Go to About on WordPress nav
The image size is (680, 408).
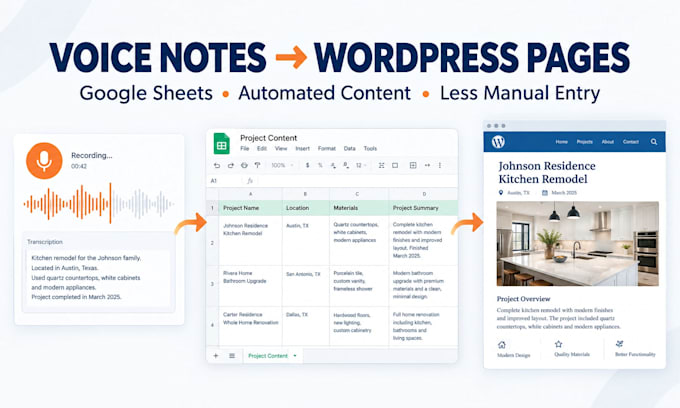point(608,142)
